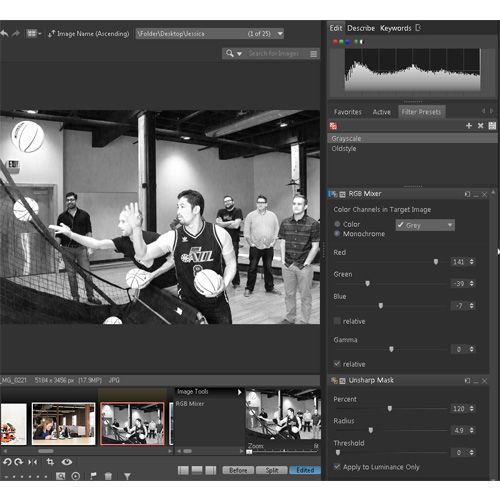
Task: Switch to the Keywords tab
Action: (396, 28)
